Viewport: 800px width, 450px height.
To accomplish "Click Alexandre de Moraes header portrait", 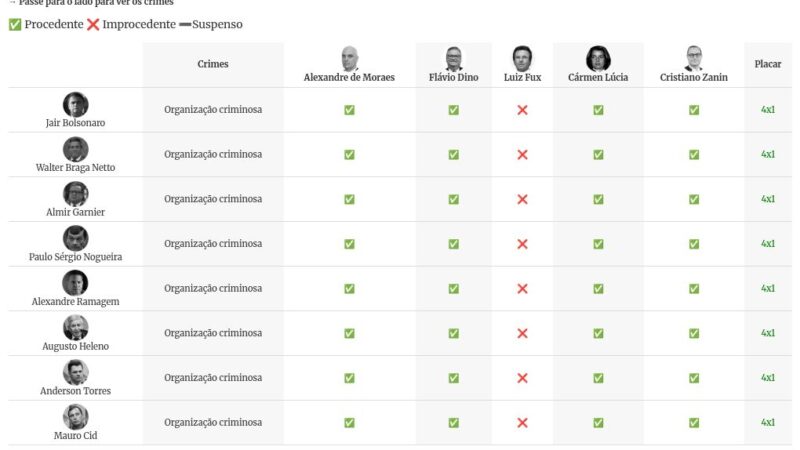I will click(x=349, y=58).
